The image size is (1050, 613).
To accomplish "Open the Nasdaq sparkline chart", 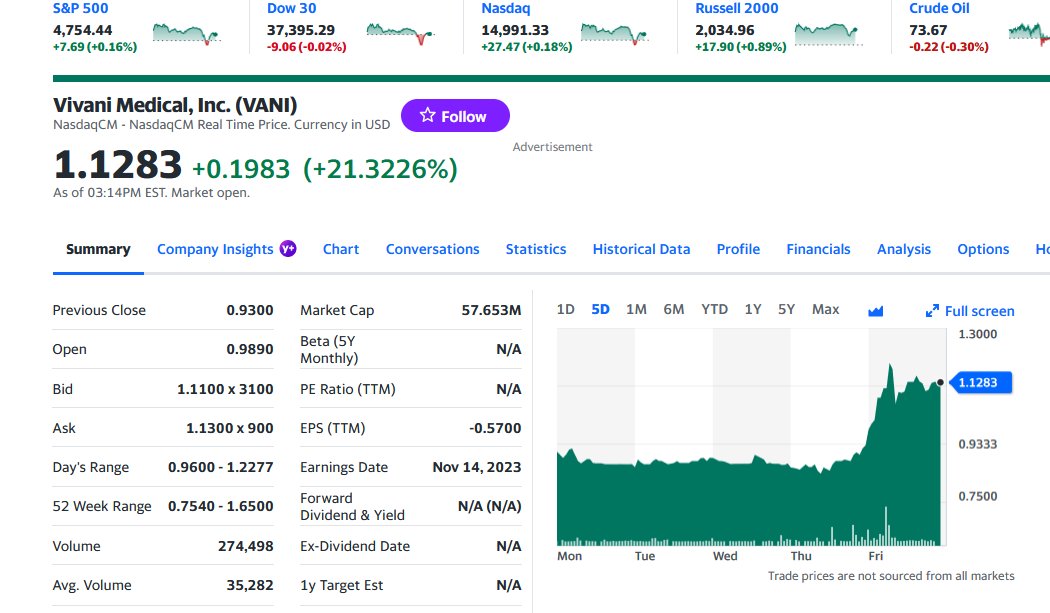I will coord(614,33).
